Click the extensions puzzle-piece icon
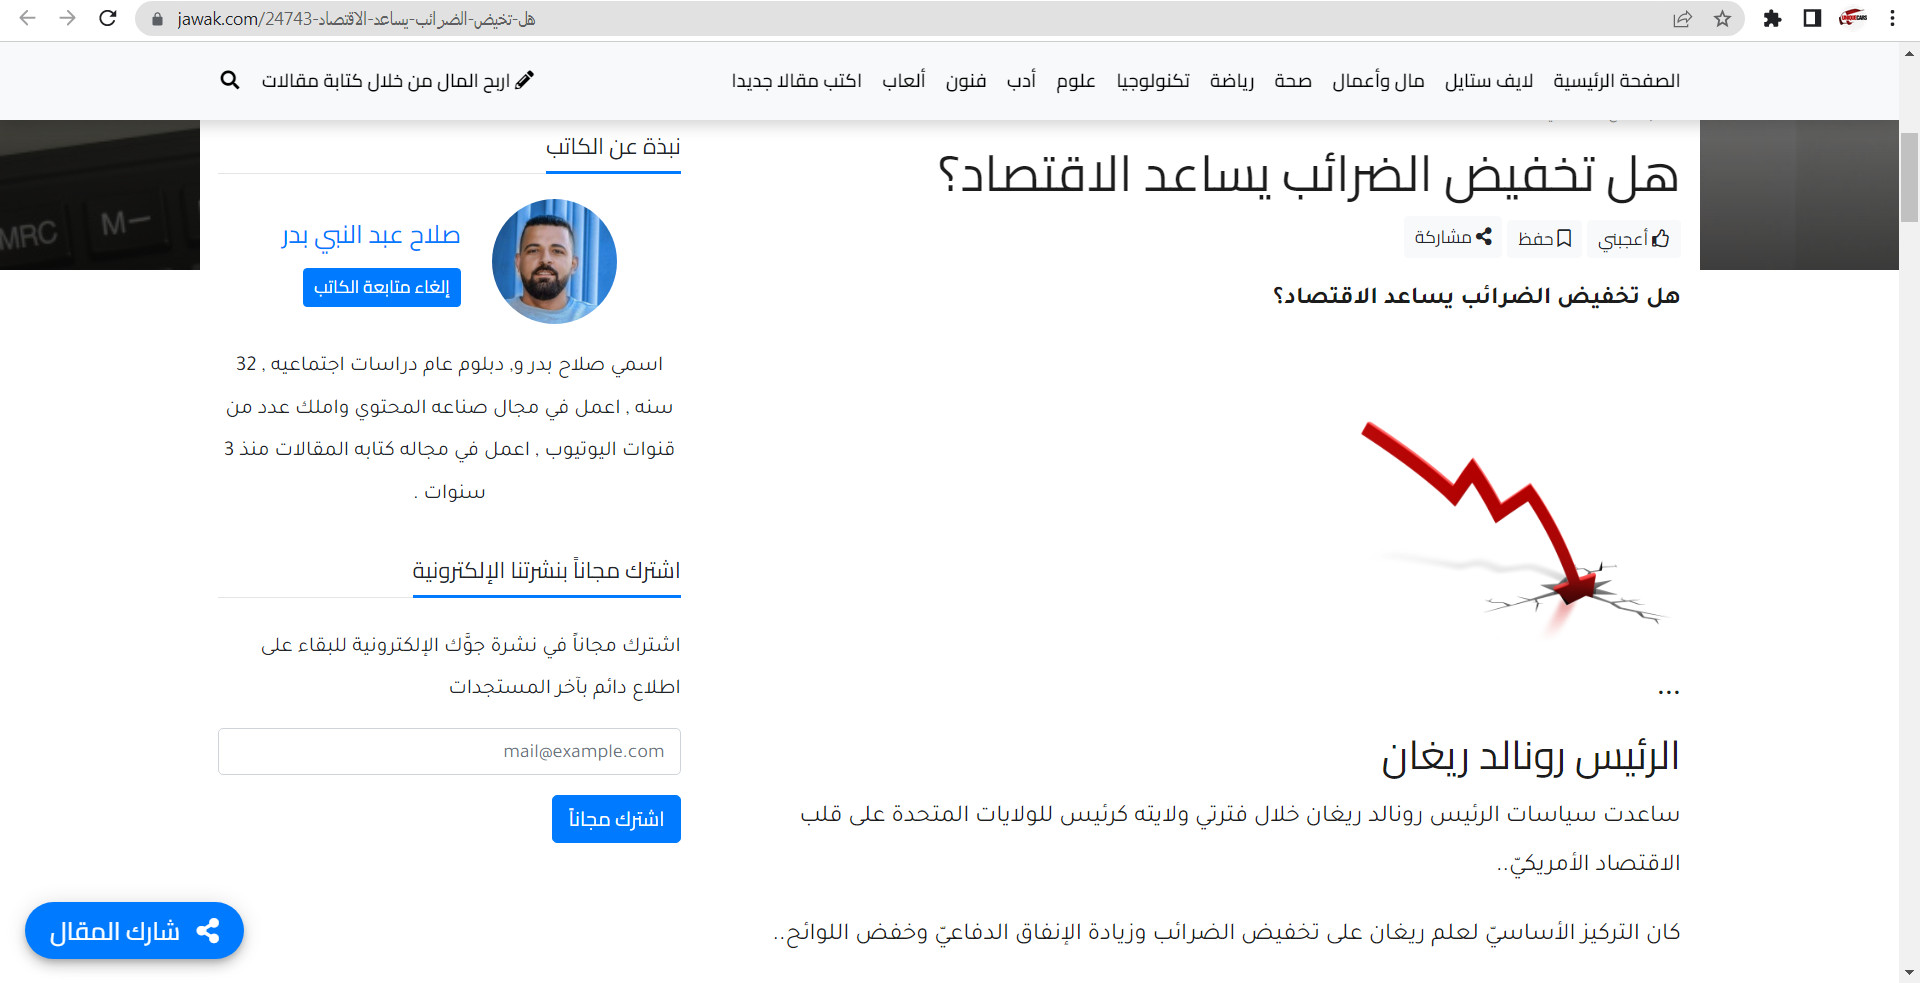1920x983 pixels. (x=1773, y=19)
